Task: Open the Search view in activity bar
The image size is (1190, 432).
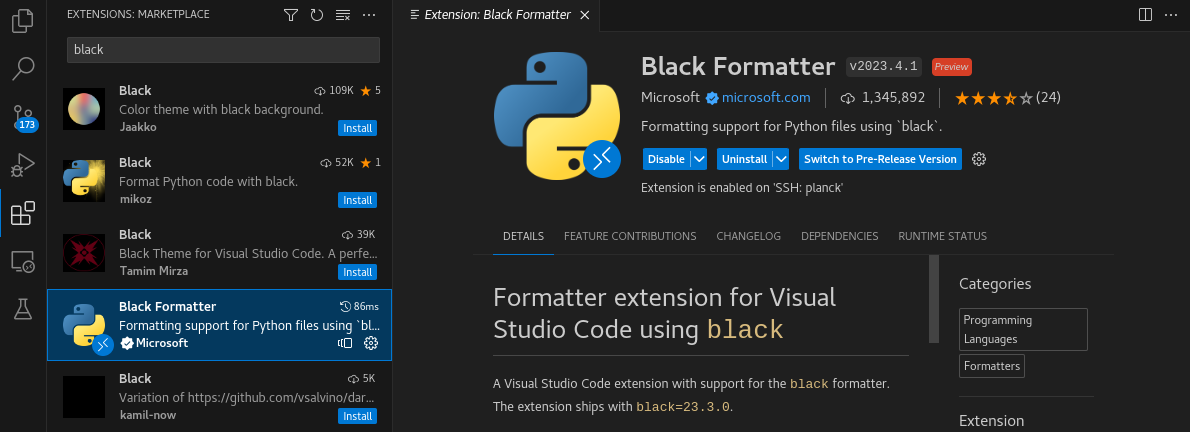Action: (23, 69)
